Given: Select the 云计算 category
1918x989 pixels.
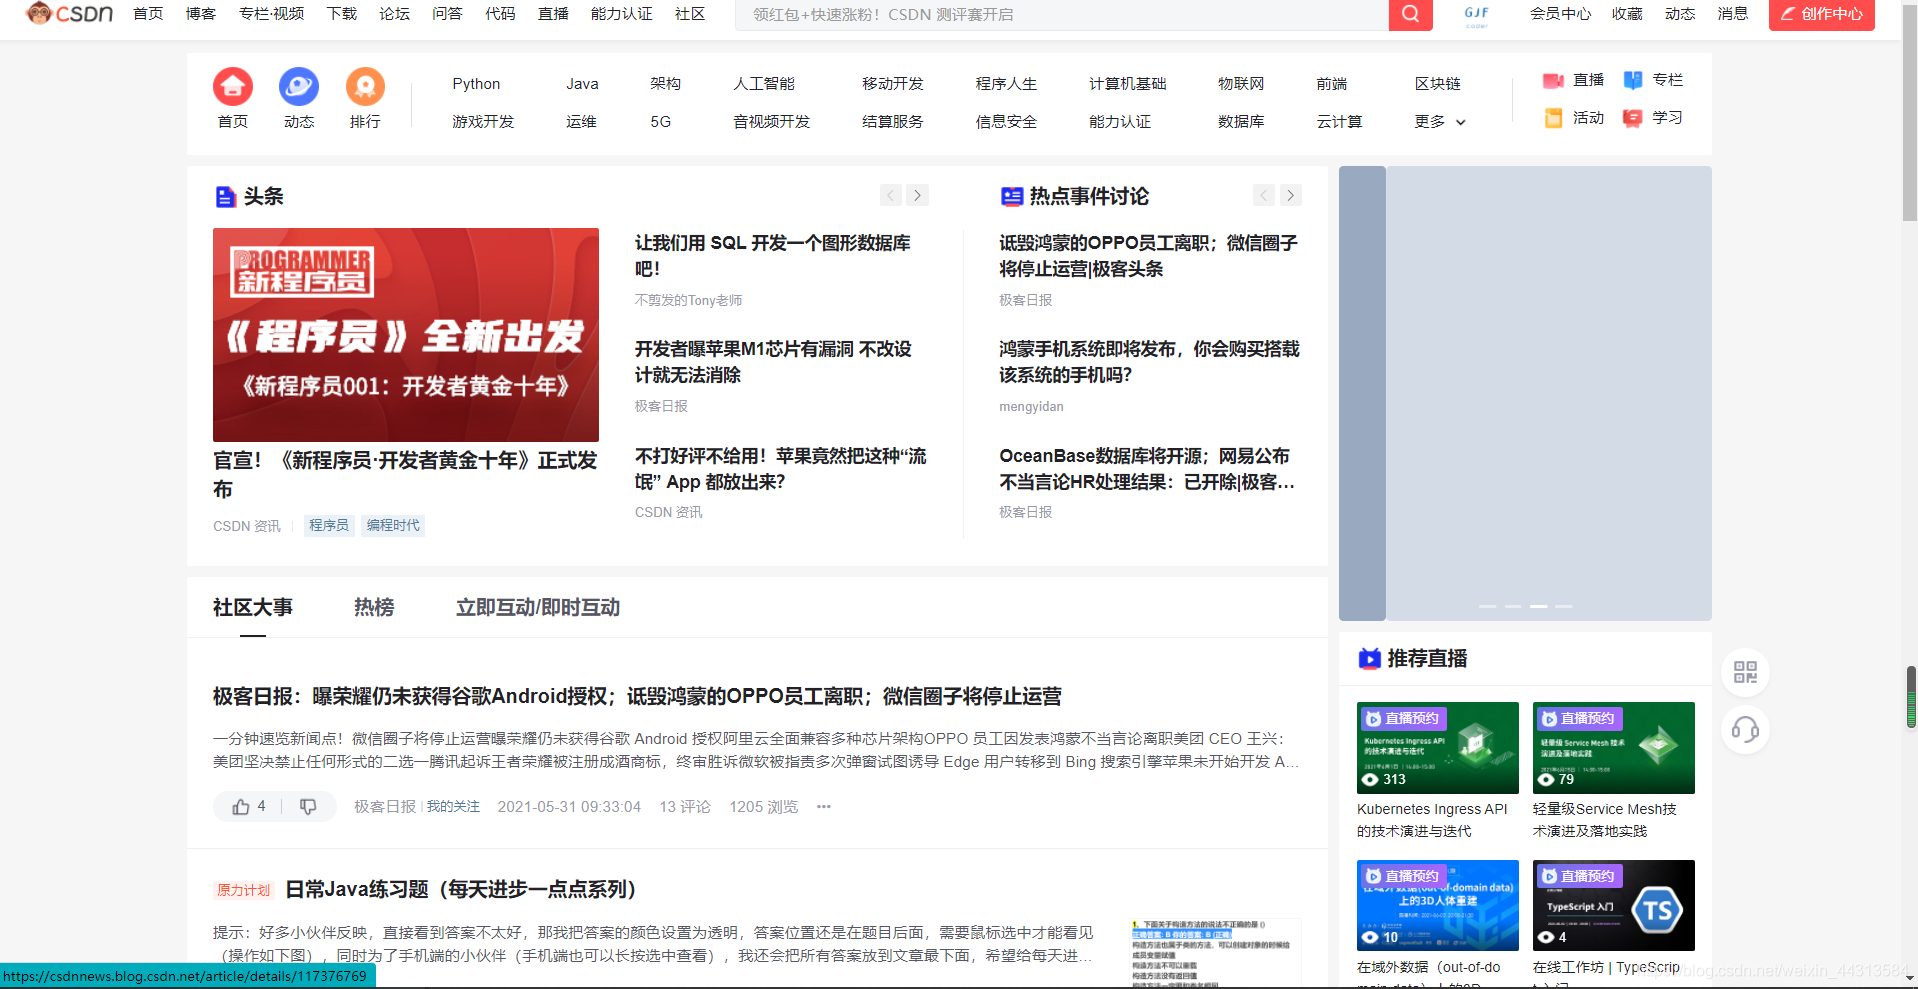Looking at the screenshot, I should click(1339, 121).
